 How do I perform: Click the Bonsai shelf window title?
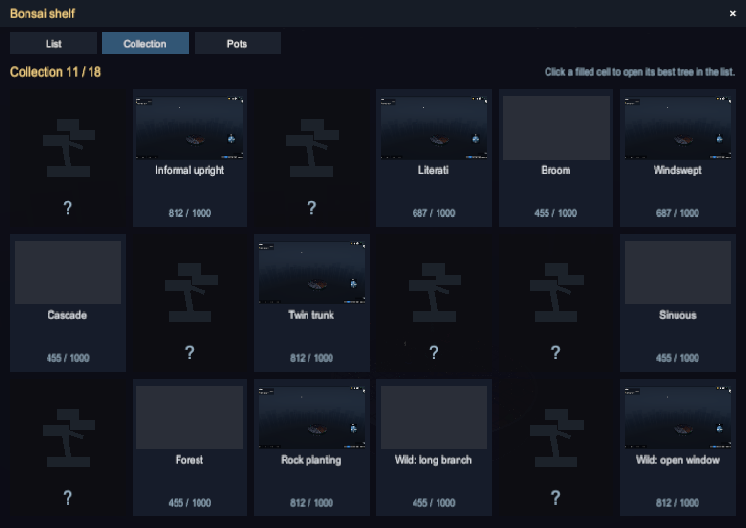point(42,13)
